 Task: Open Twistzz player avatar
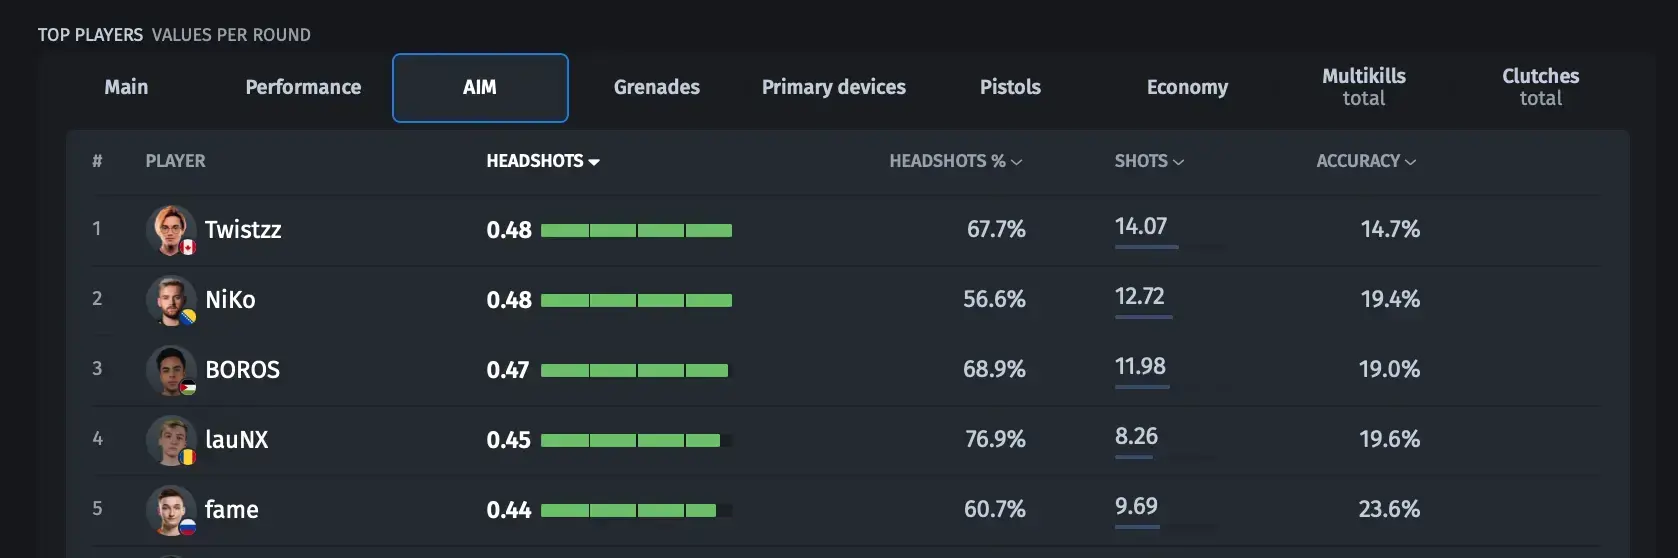pyautogui.click(x=171, y=230)
